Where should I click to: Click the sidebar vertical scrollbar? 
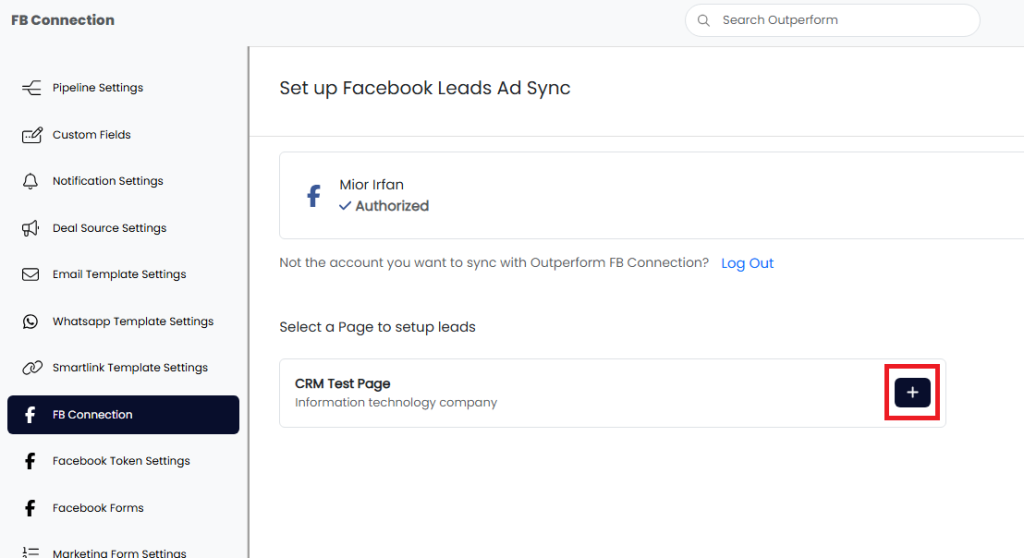(248, 300)
